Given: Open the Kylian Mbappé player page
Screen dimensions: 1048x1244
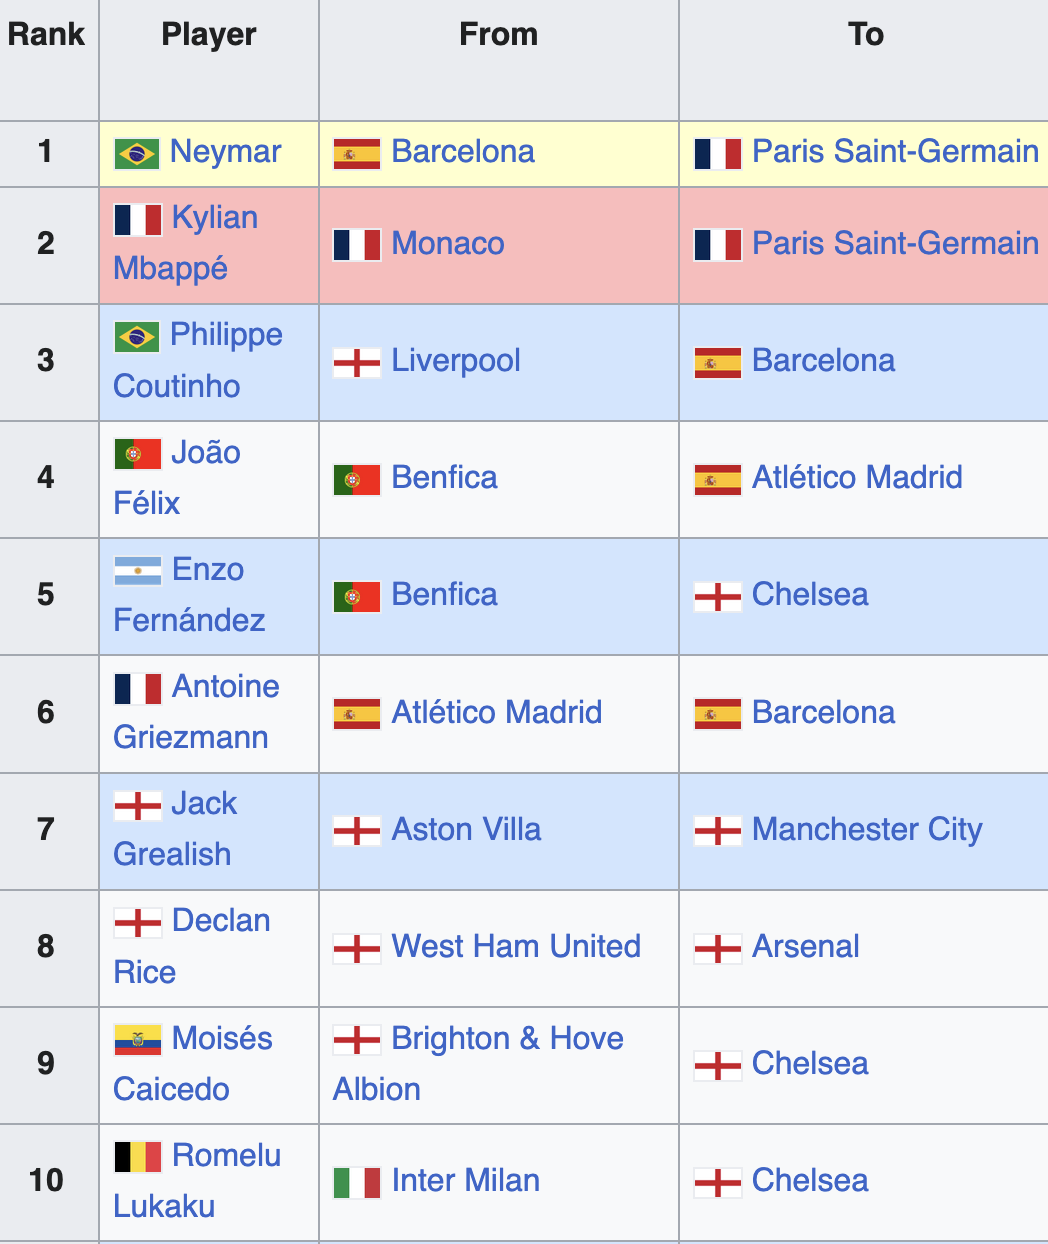Looking at the screenshot, I should click(x=186, y=243).
